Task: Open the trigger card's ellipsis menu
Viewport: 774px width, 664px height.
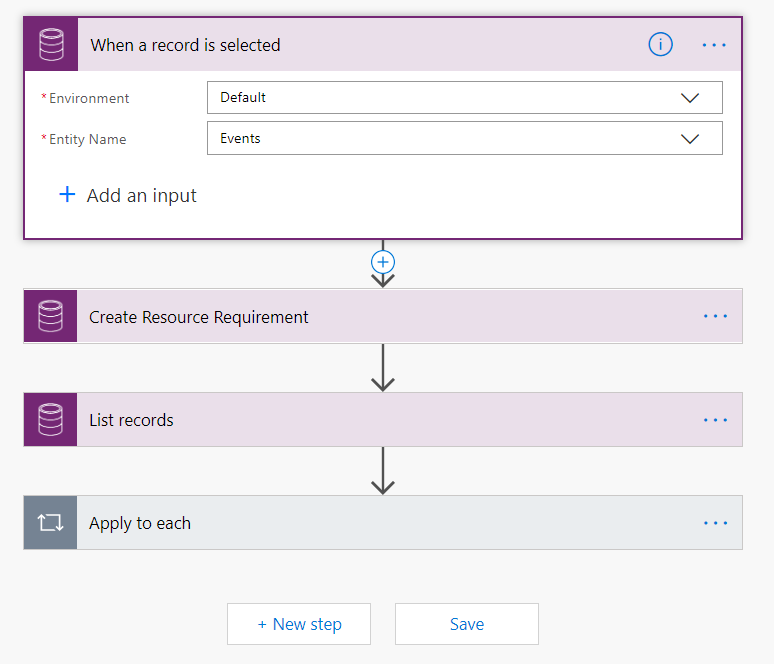Action: coord(714,45)
